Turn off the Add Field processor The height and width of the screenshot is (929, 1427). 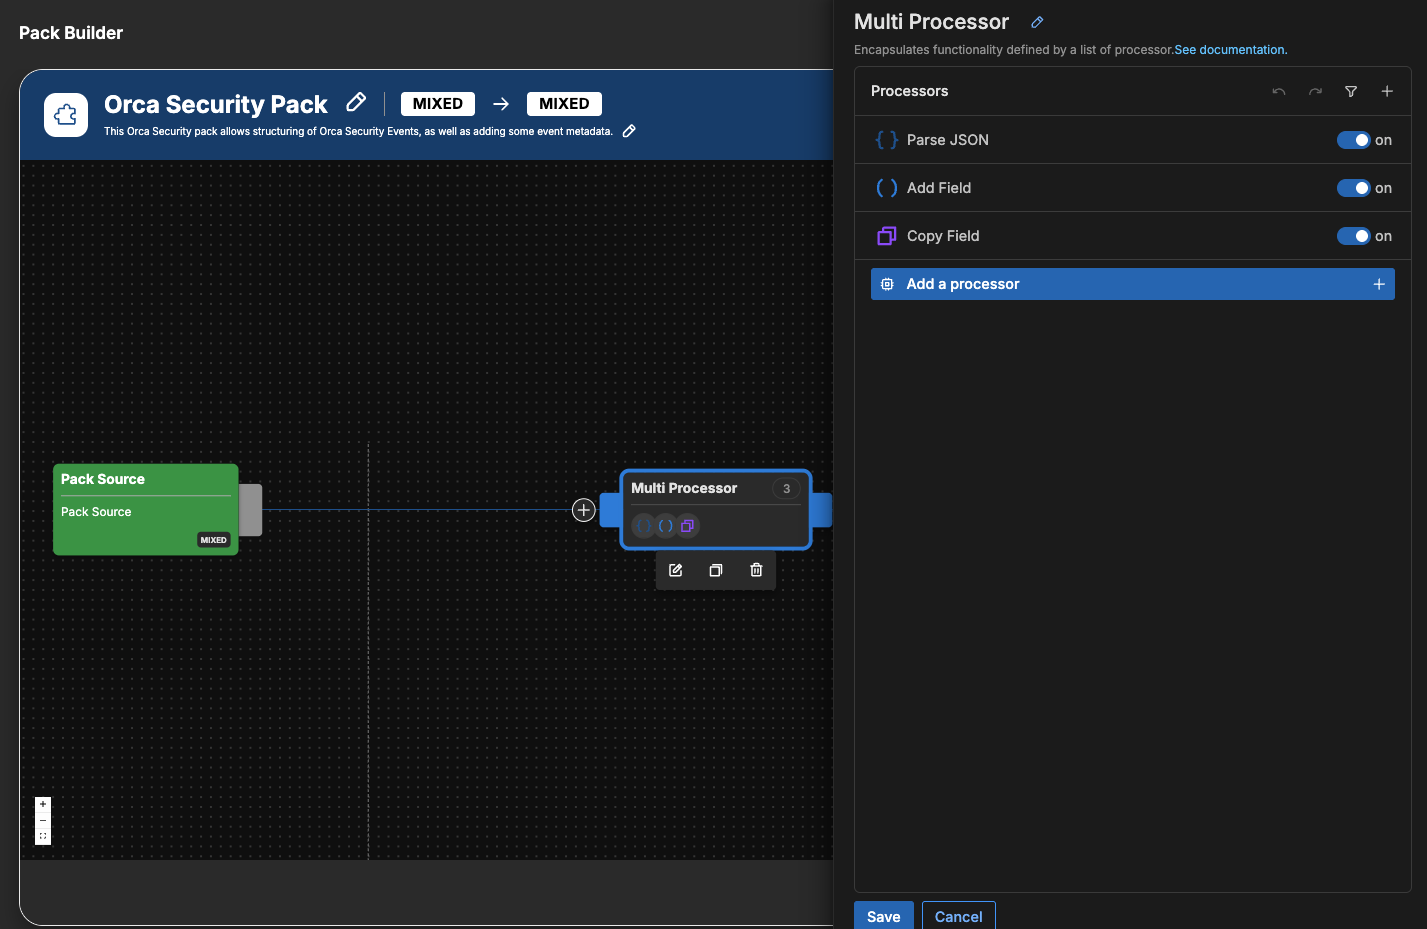coord(1353,188)
